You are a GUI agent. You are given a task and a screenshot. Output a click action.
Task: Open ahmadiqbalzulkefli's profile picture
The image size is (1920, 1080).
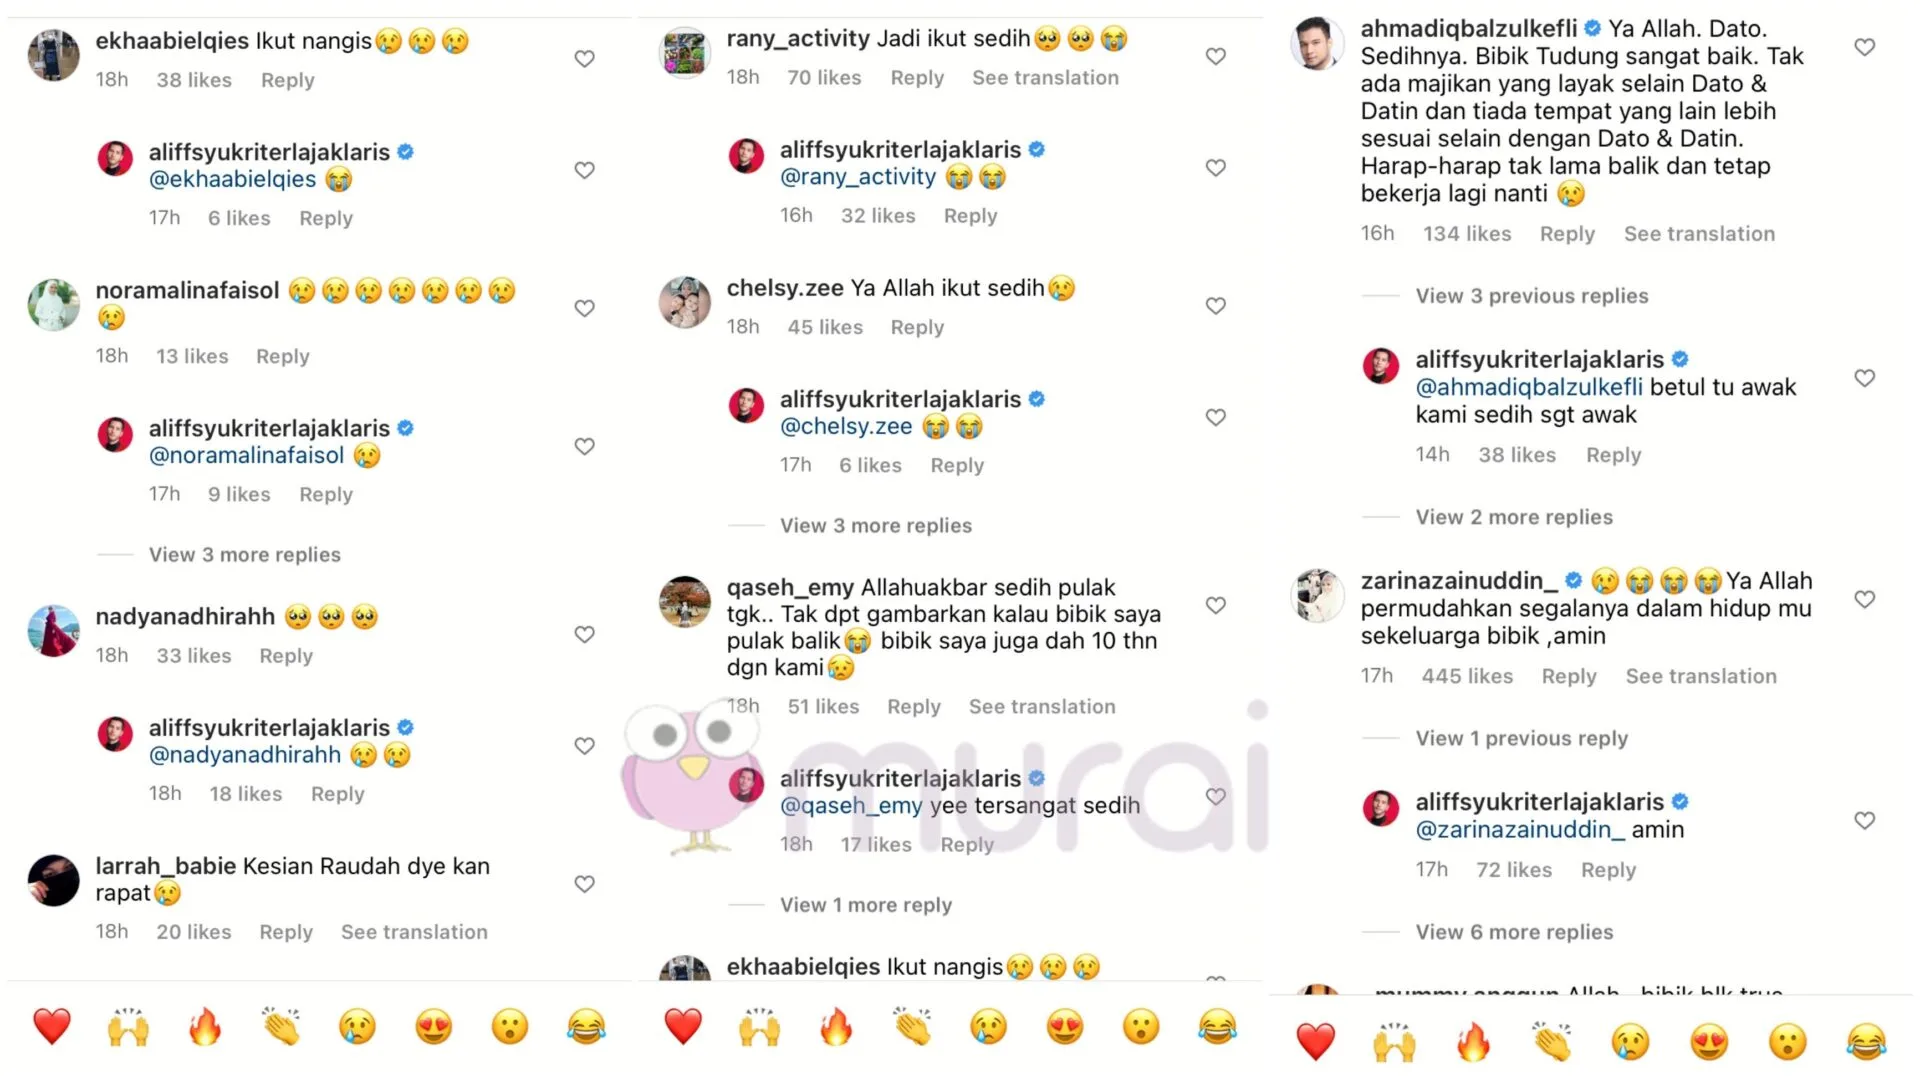[x=1317, y=43]
